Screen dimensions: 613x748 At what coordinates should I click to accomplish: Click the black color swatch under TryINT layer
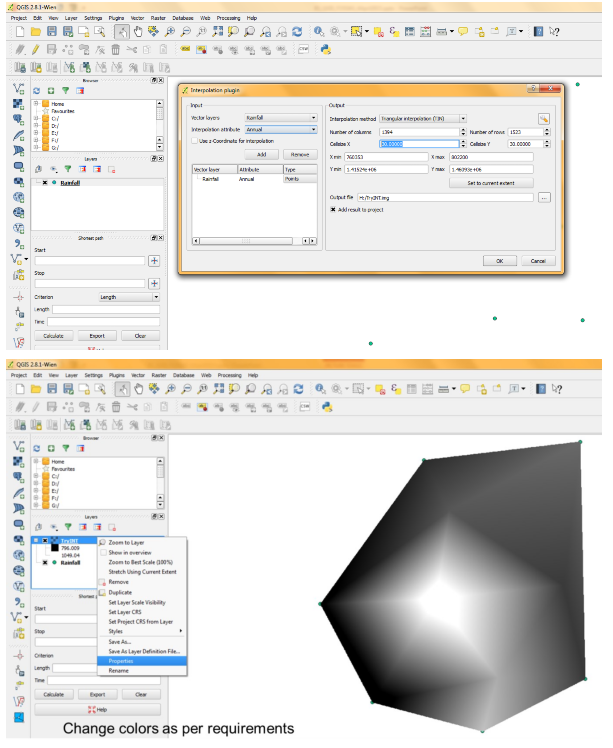coord(53,550)
